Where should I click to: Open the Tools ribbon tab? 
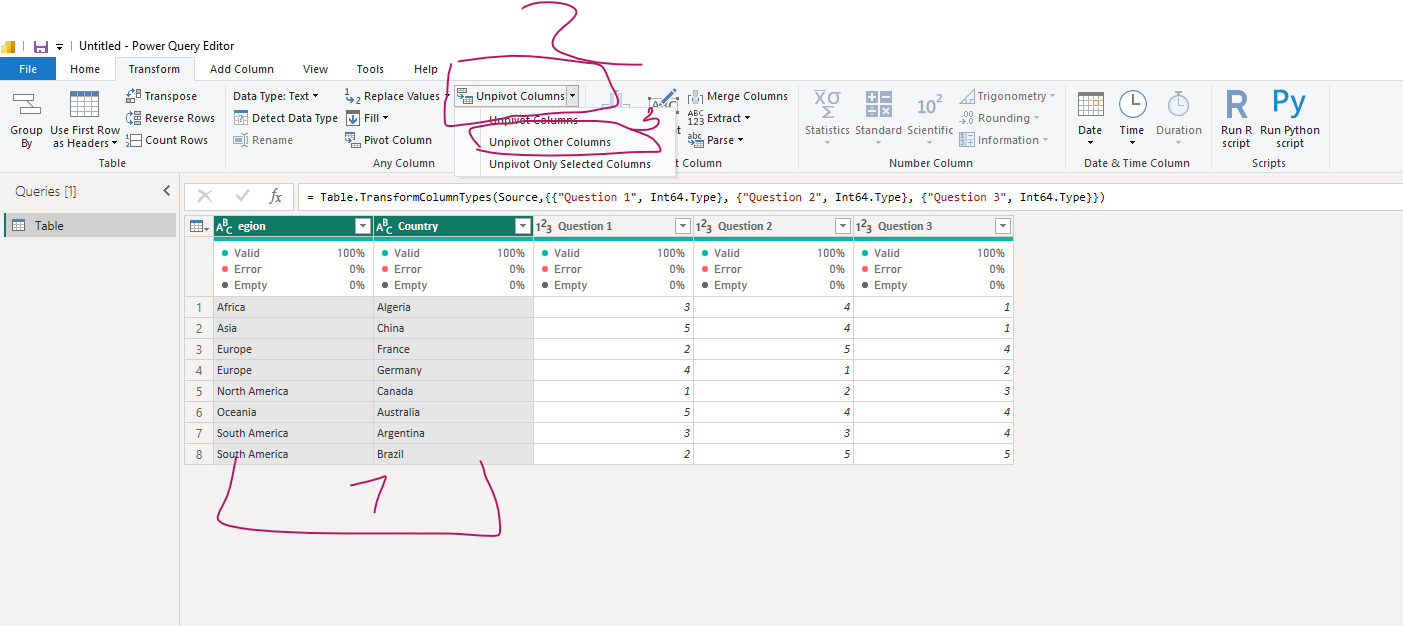(x=370, y=69)
